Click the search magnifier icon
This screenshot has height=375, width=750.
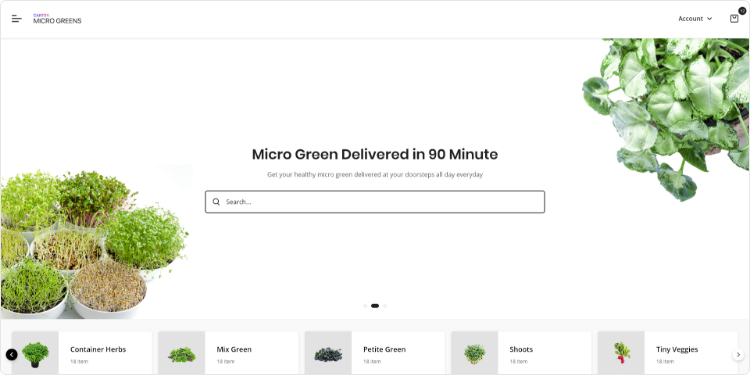tap(216, 202)
